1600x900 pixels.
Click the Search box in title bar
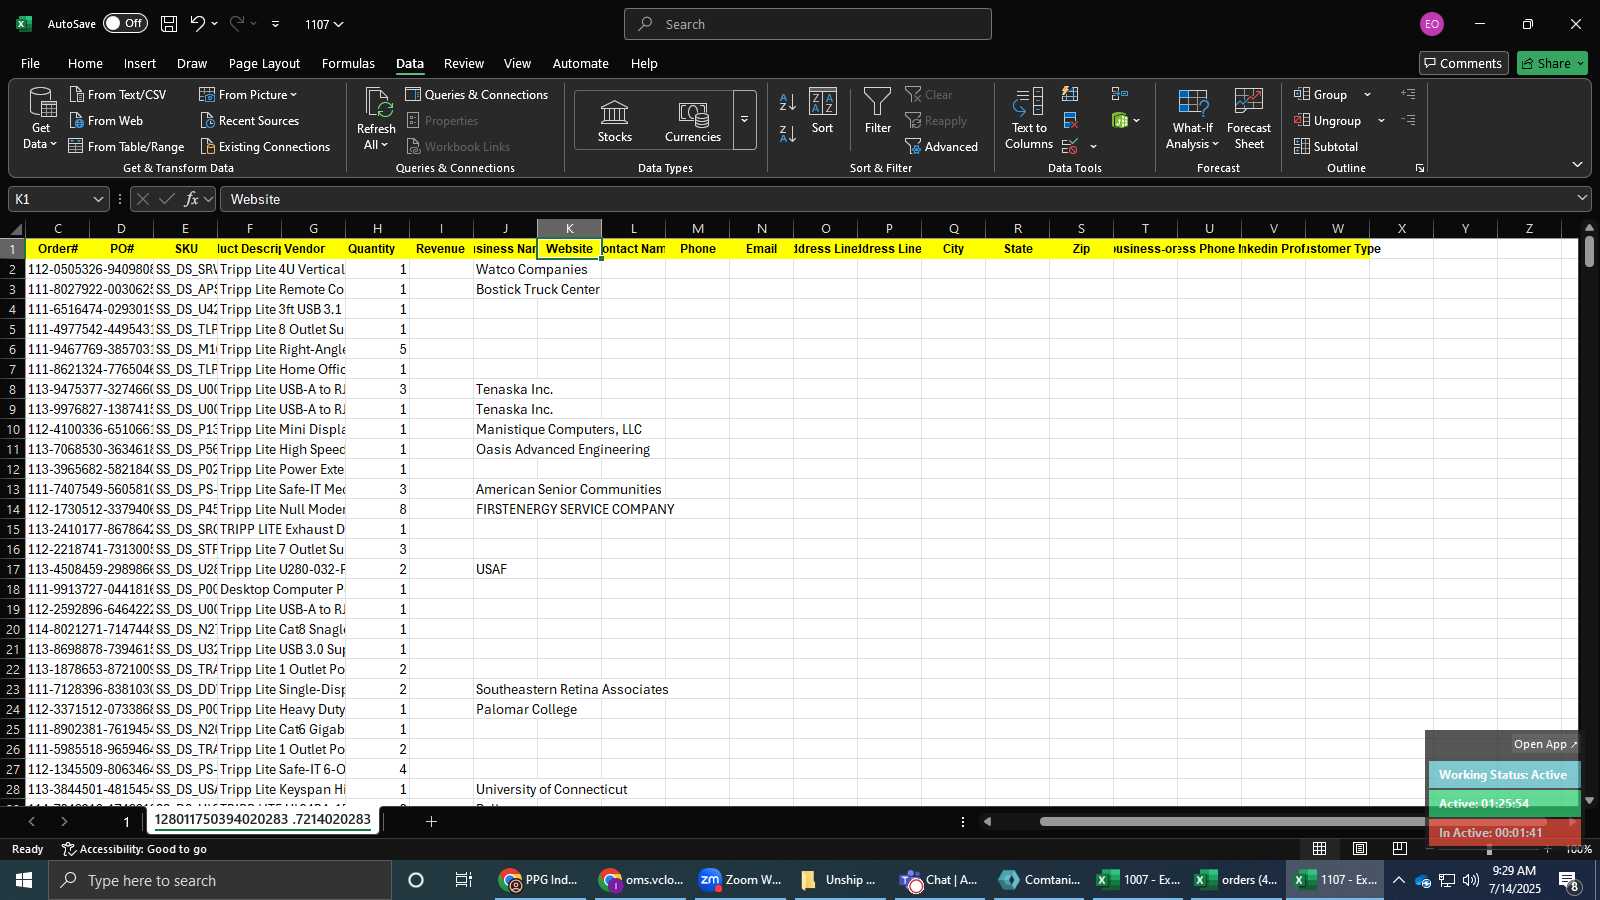tap(808, 24)
